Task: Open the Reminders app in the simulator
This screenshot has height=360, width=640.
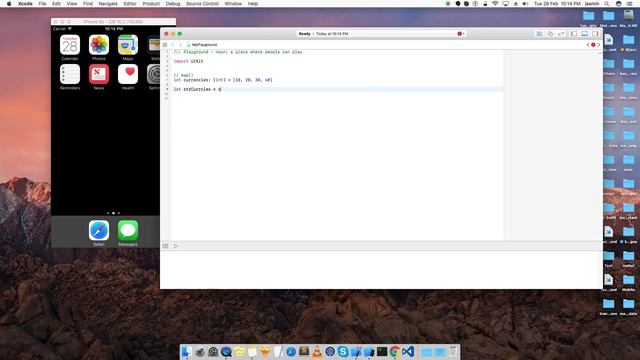Action: 70,74
